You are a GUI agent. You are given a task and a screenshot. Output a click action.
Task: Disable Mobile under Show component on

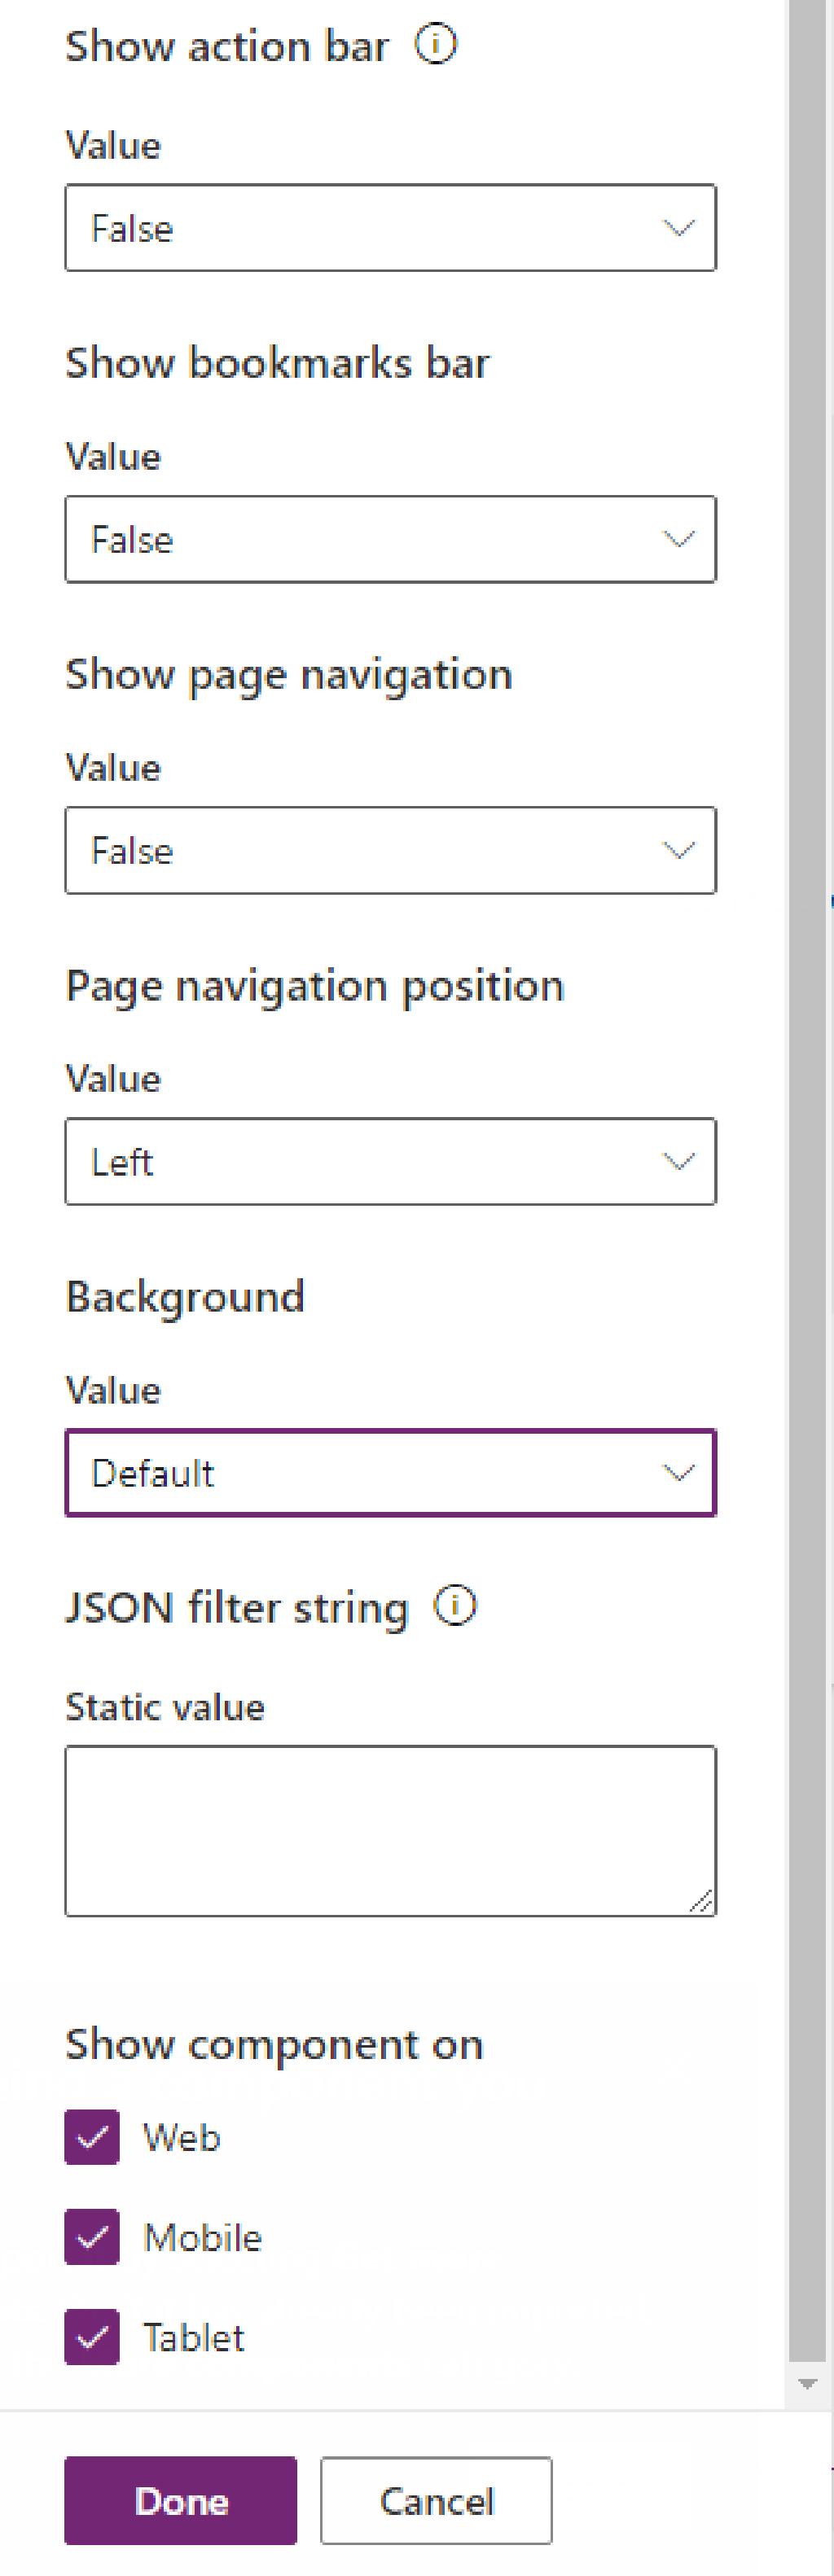coord(91,2237)
